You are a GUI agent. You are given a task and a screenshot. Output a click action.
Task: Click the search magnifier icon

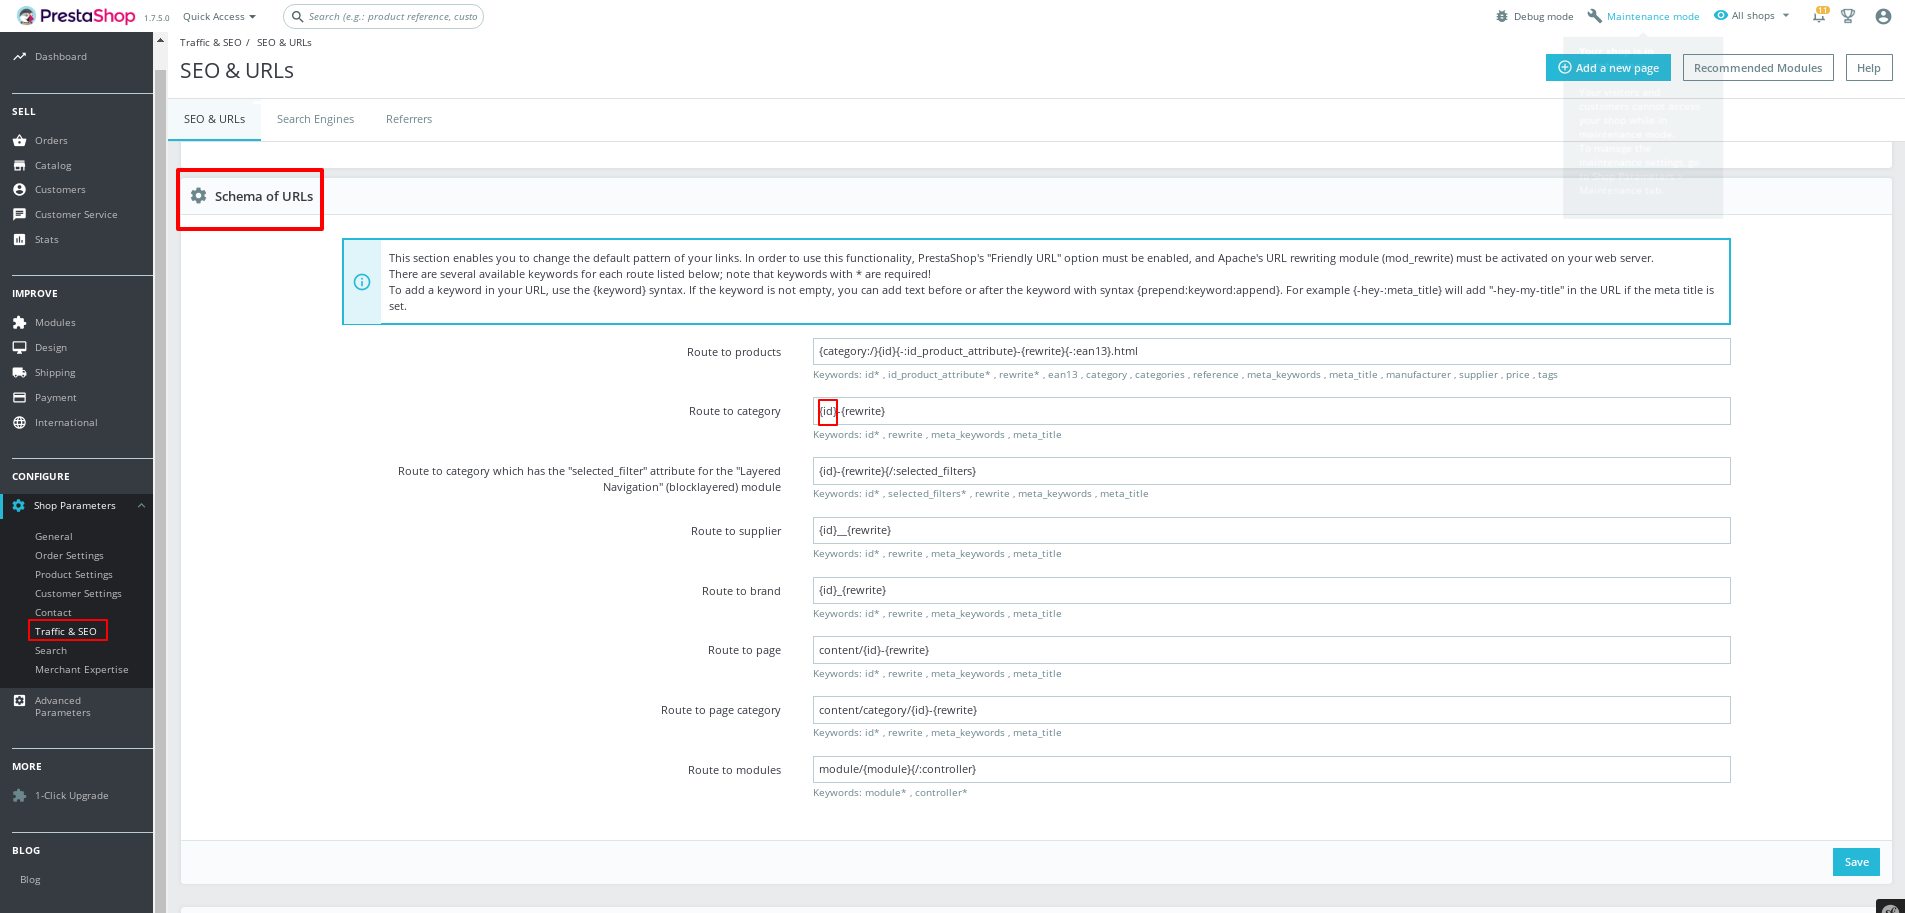click(x=297, y=16)
